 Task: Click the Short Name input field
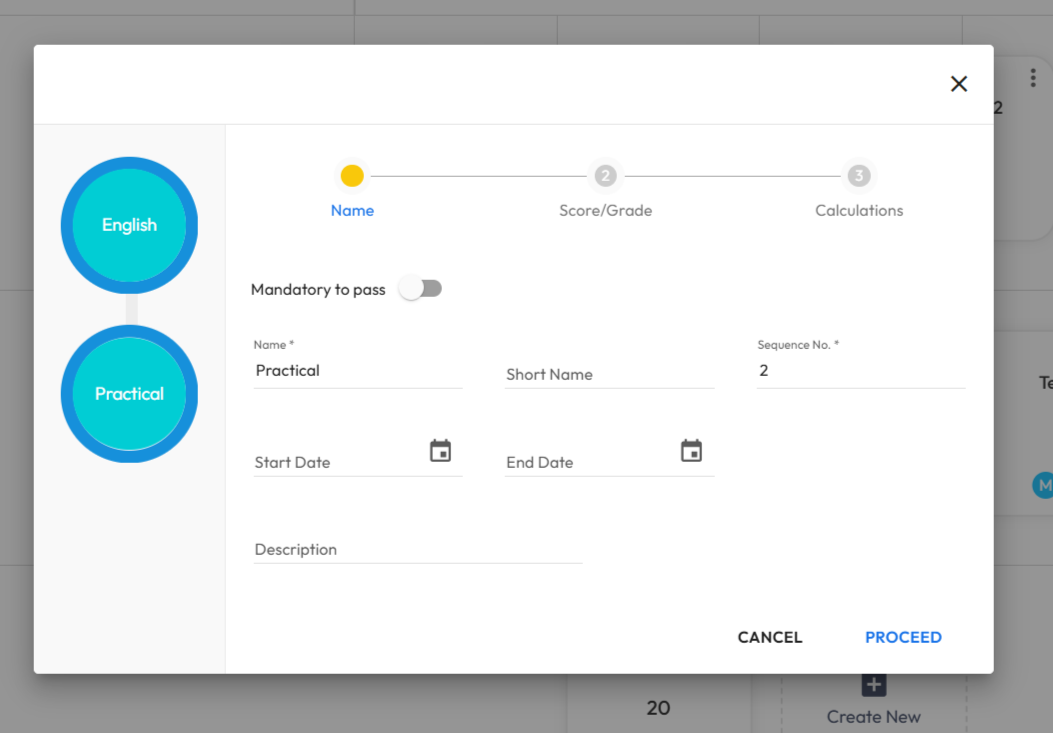click(x=608, y=374)
